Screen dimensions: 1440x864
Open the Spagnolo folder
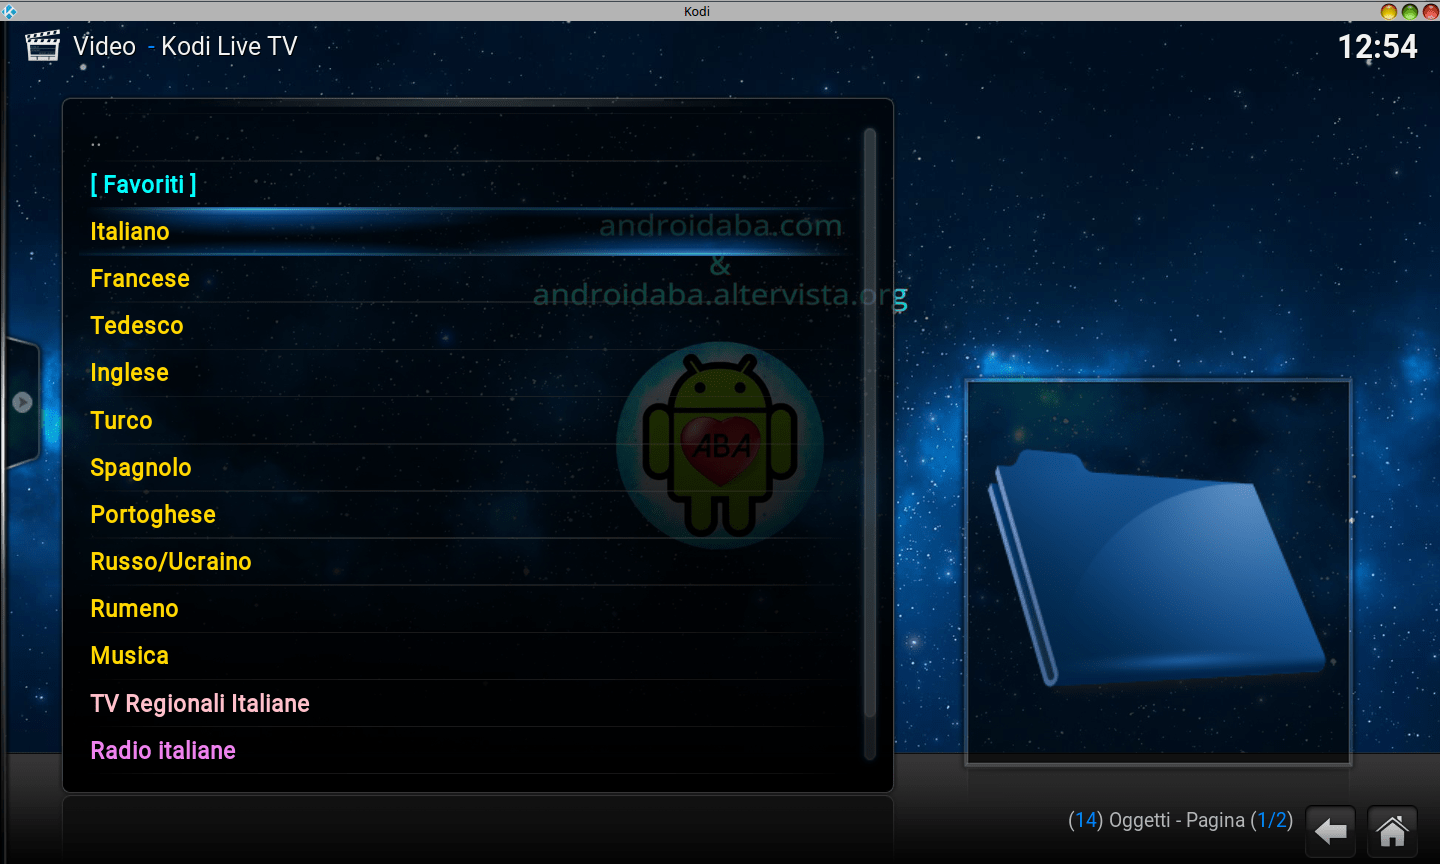(x=141, y=468)
